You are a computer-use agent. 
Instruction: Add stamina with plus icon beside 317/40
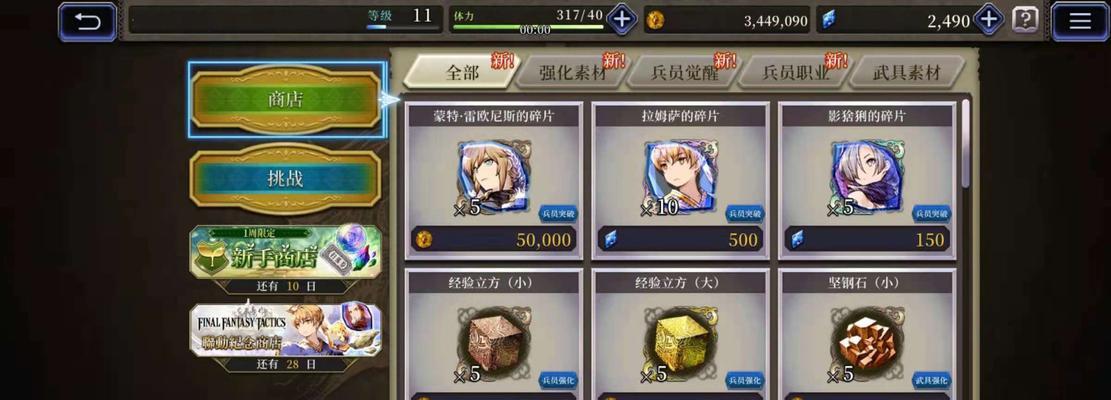click(x=621, y=19)
